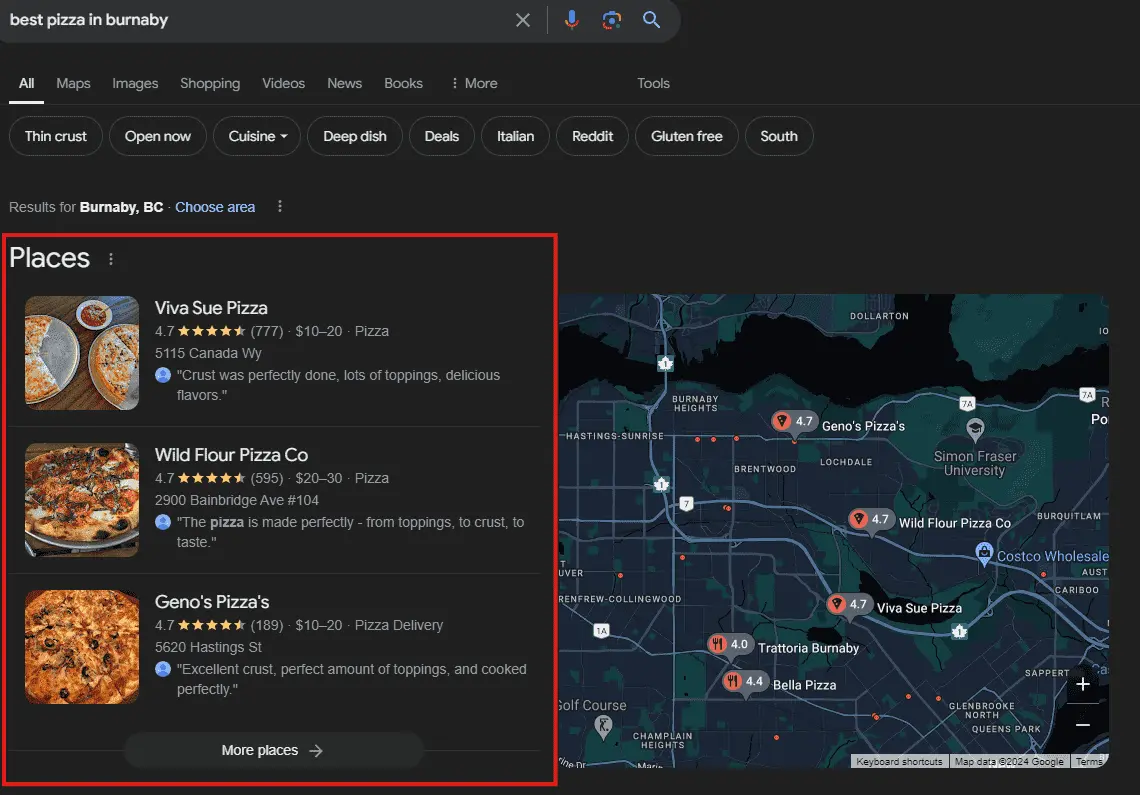Apply the Deep dish filter chip
This screenshot has width=1140, height=795.
point(355,136)
